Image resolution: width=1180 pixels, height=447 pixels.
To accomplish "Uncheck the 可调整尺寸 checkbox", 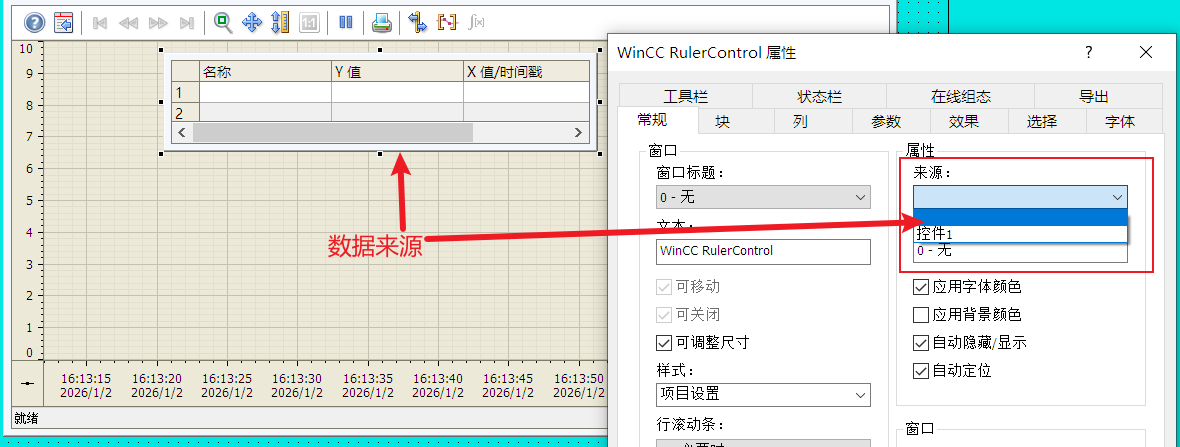I will pyautogui.click(x=664, y=343).
